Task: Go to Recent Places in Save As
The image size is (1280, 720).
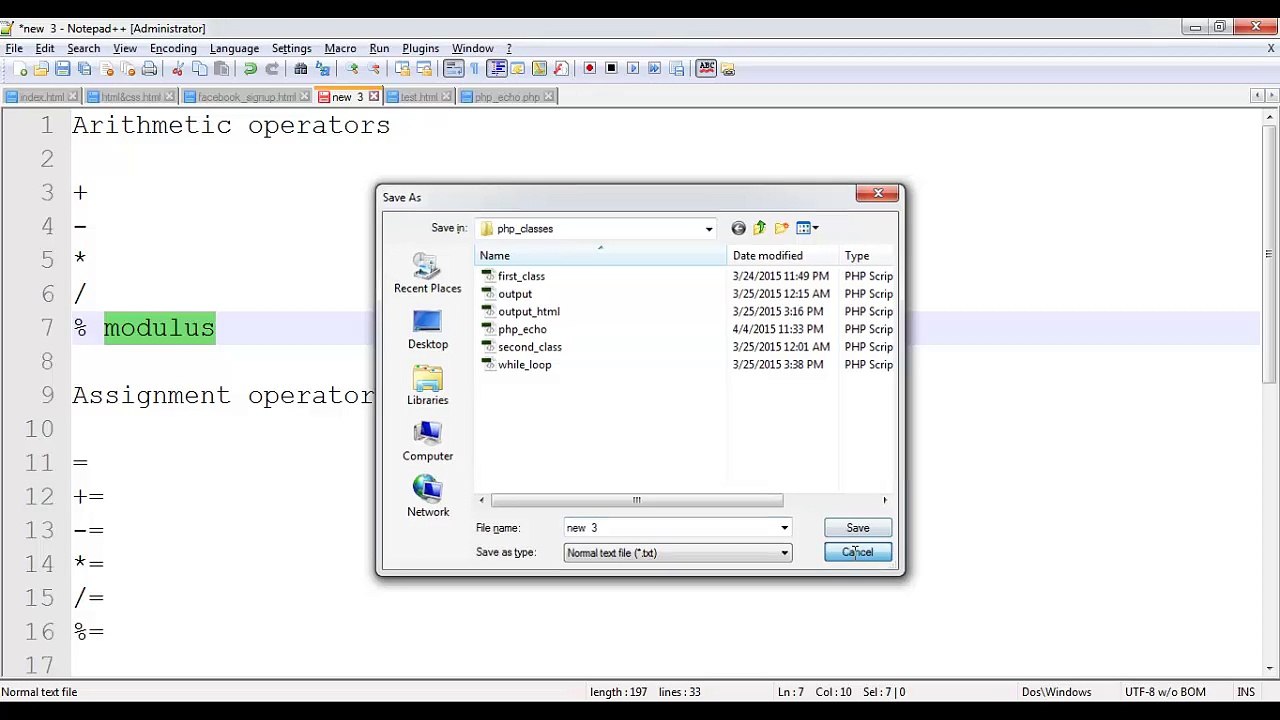Action: pyautogui.click(x=427, y=274)
